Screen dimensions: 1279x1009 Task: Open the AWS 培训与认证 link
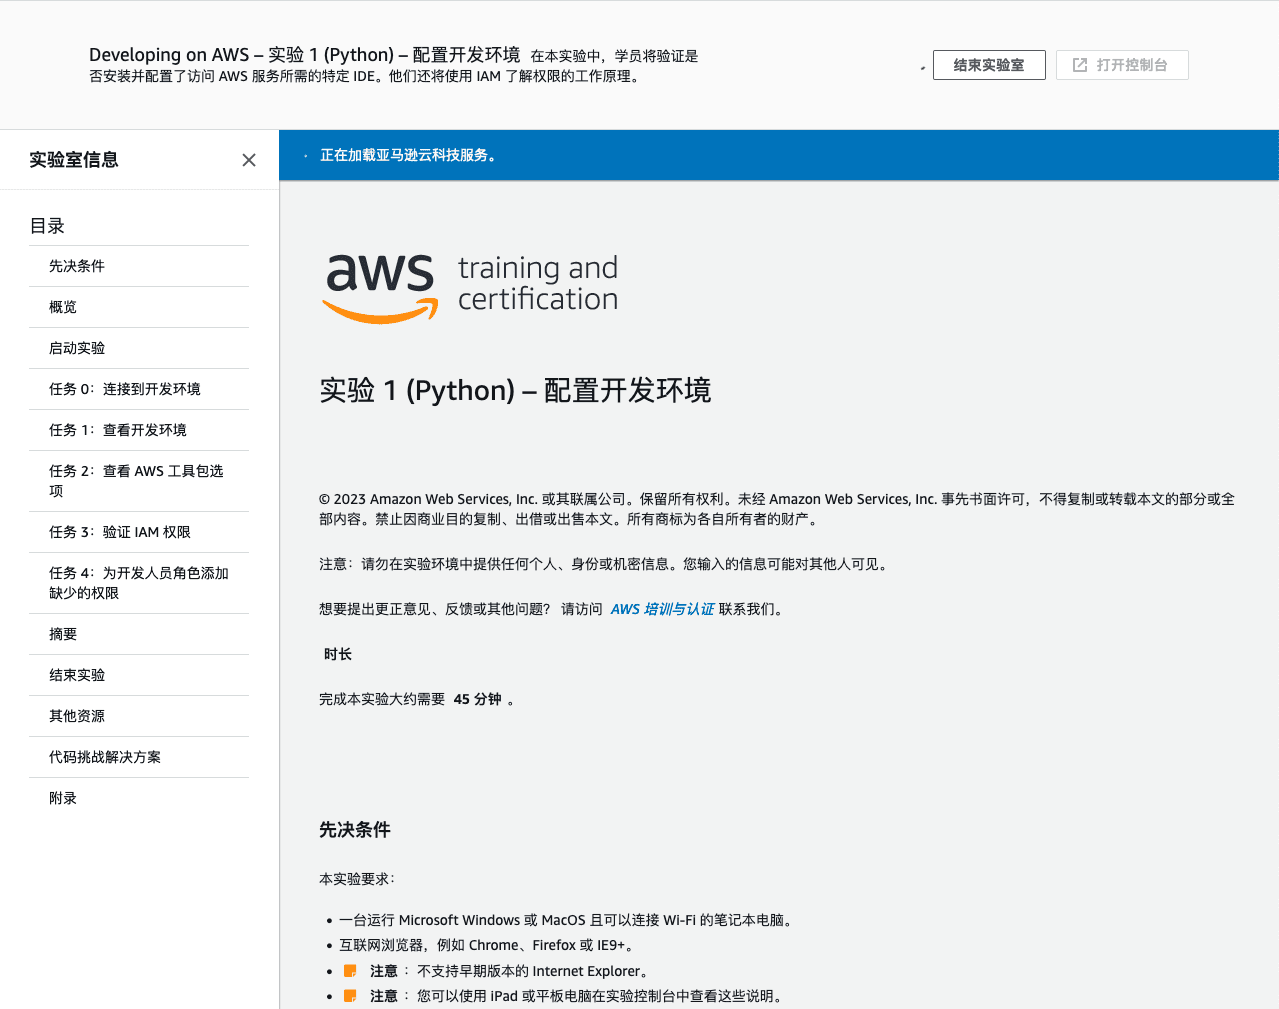point(662,609)
